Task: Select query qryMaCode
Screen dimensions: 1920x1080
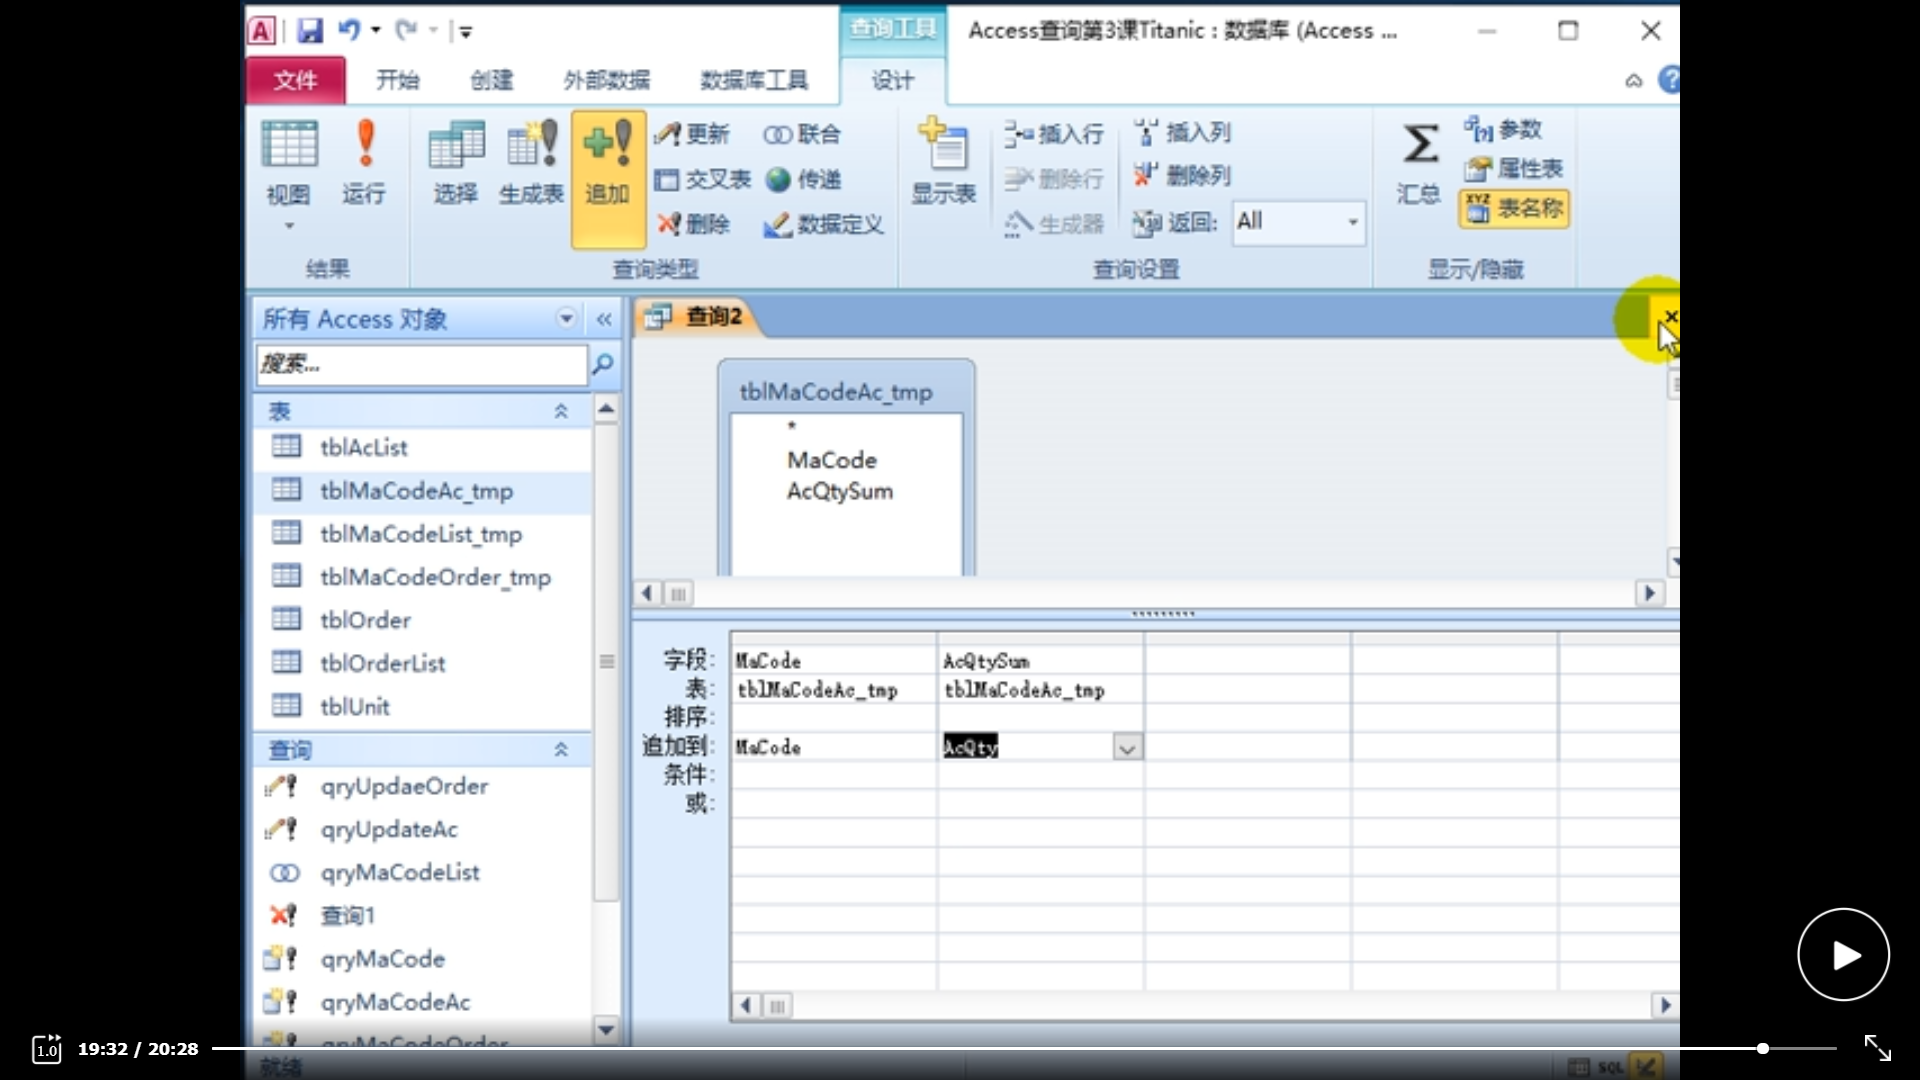Action: (424, 958)
